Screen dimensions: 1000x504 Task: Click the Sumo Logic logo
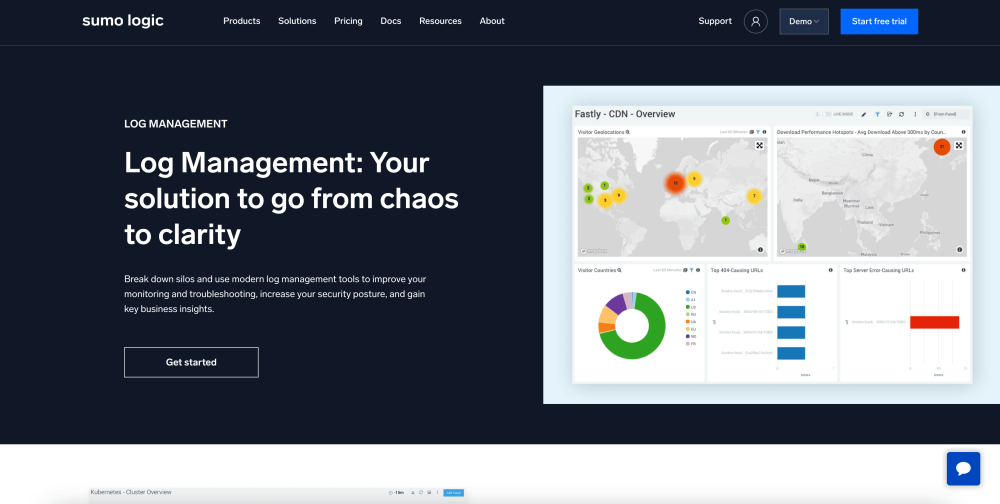click(x=123, y=21)
